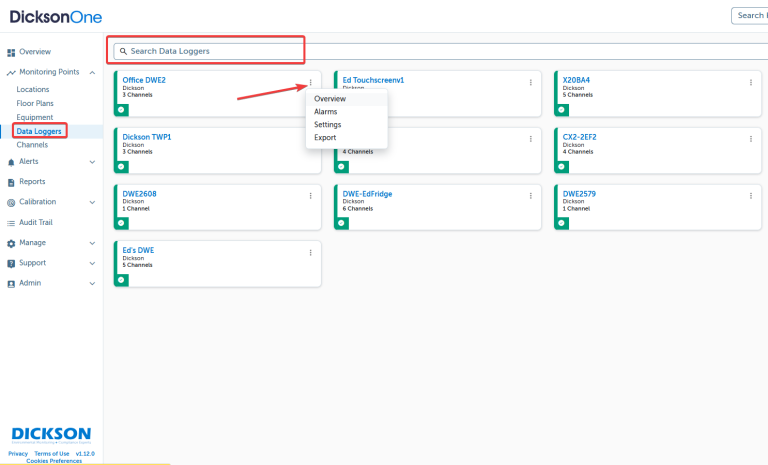Open three-dot menu on X20BA4 card

point(751,83)
